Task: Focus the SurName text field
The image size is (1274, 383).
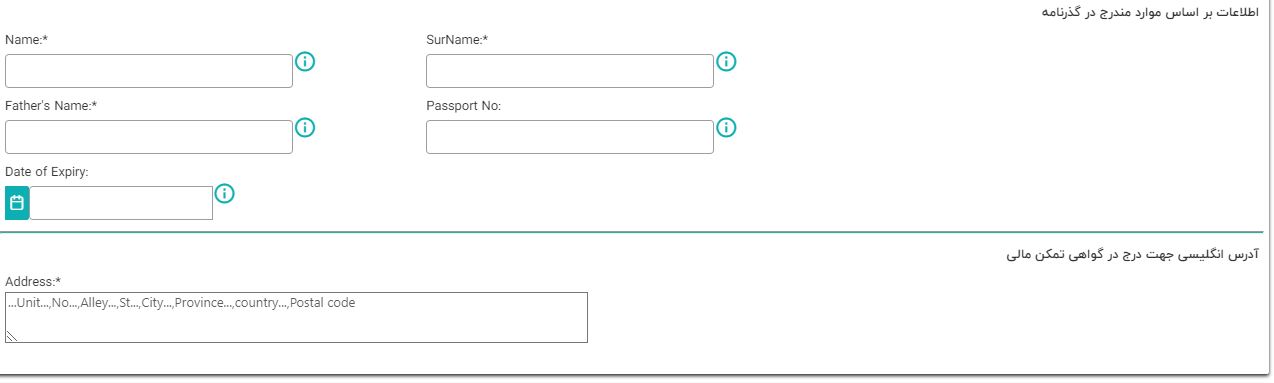Action: point(570,71)
